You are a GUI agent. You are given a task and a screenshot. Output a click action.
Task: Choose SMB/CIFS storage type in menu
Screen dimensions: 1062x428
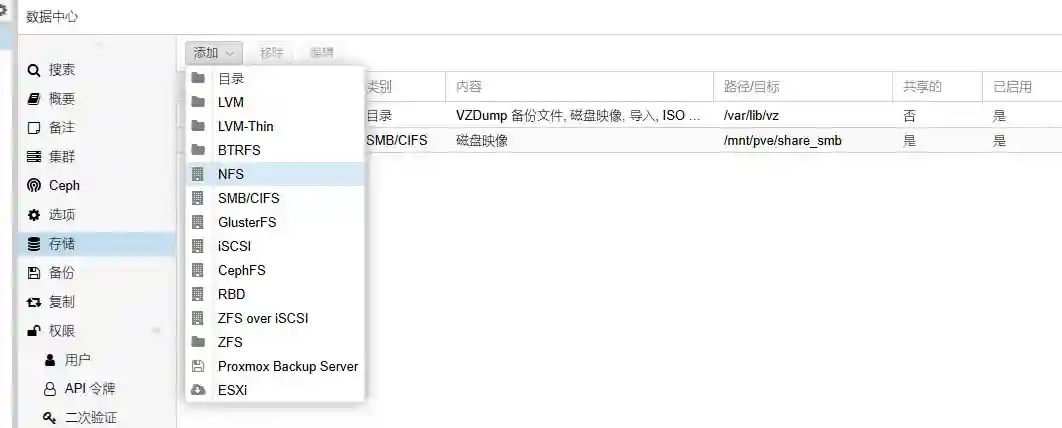pyautogui.click(x=276, y=198)
